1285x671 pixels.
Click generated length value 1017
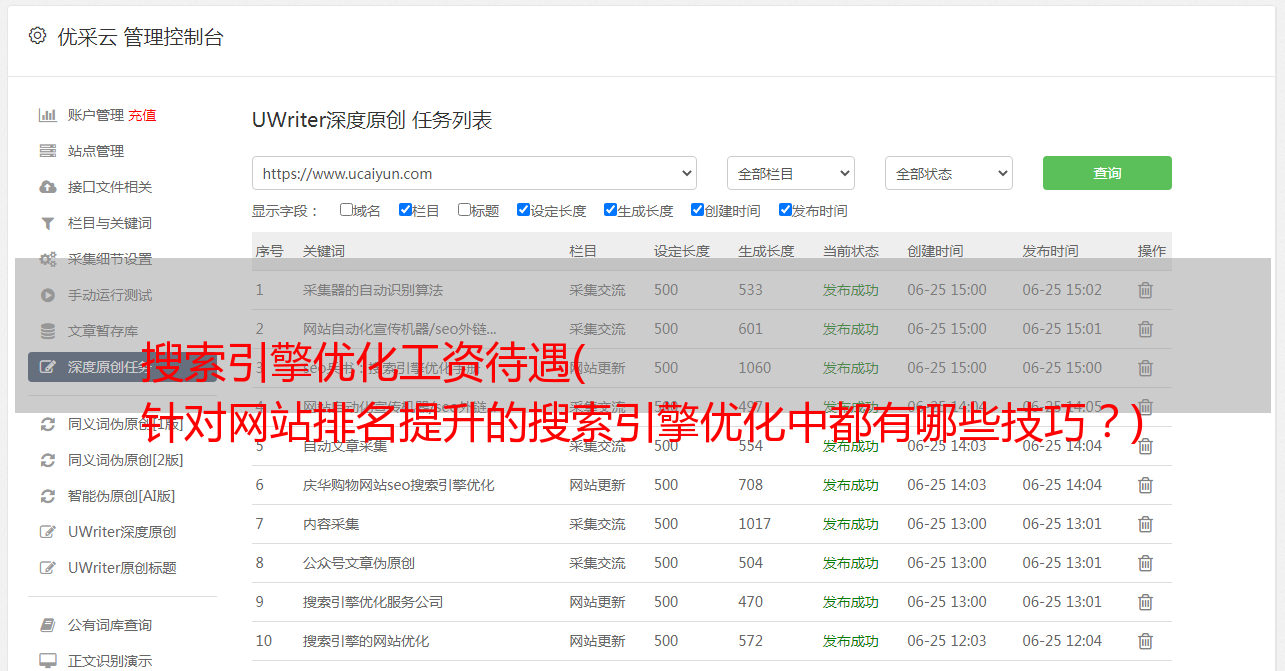pyautogui.click(x=755, y=524)
